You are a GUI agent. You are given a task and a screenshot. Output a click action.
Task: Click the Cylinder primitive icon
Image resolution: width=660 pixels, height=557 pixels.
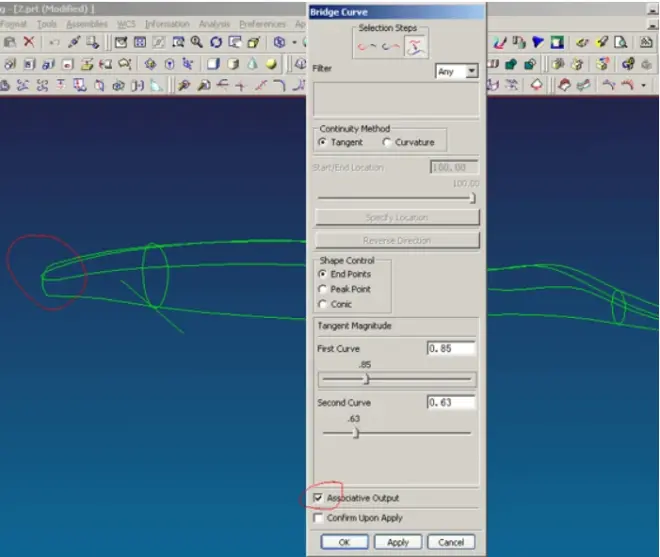coord(232,64)
